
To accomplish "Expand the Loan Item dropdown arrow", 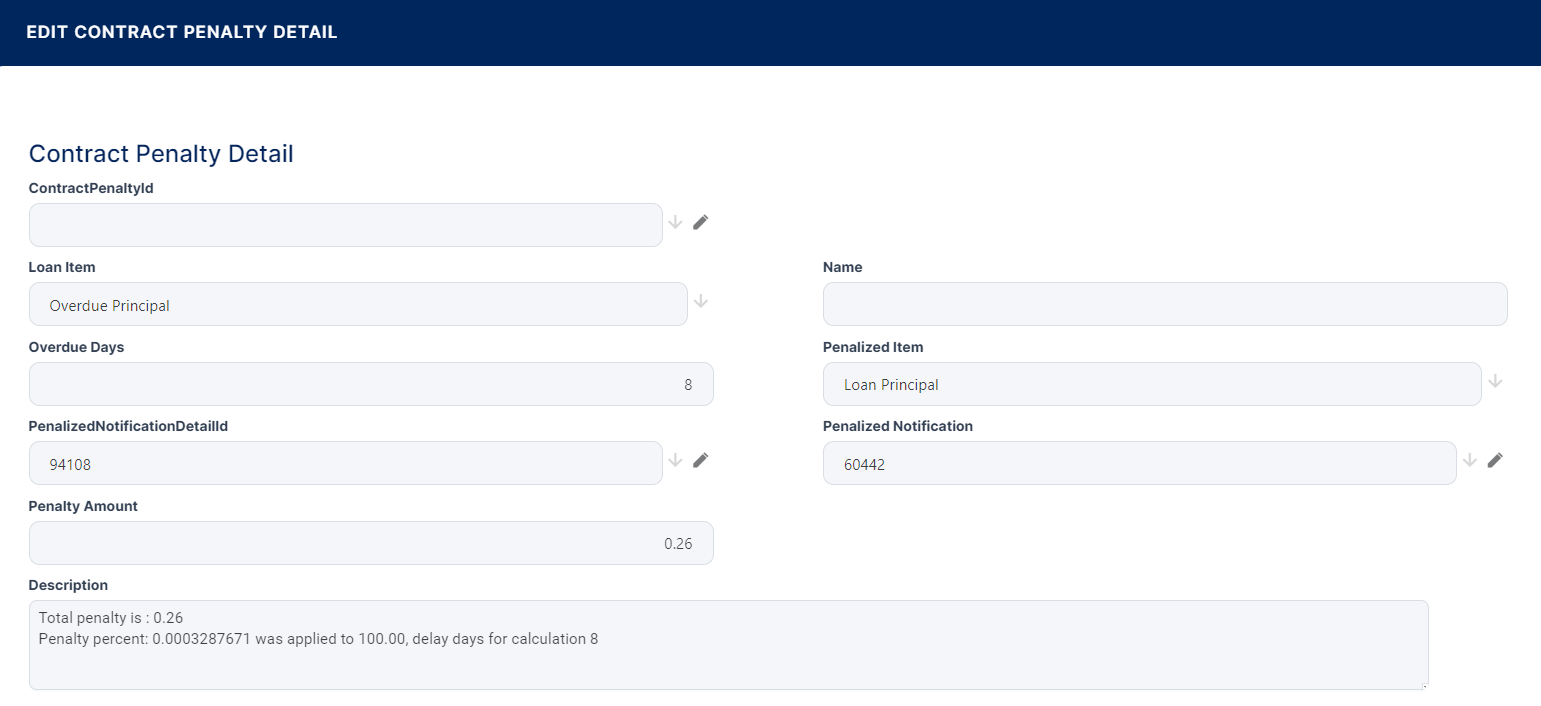I will 701,301.
